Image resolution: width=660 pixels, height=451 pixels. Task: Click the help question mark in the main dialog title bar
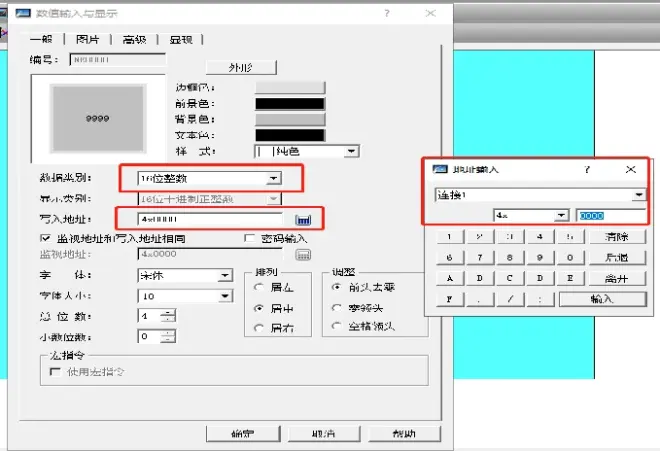point(386,14)
